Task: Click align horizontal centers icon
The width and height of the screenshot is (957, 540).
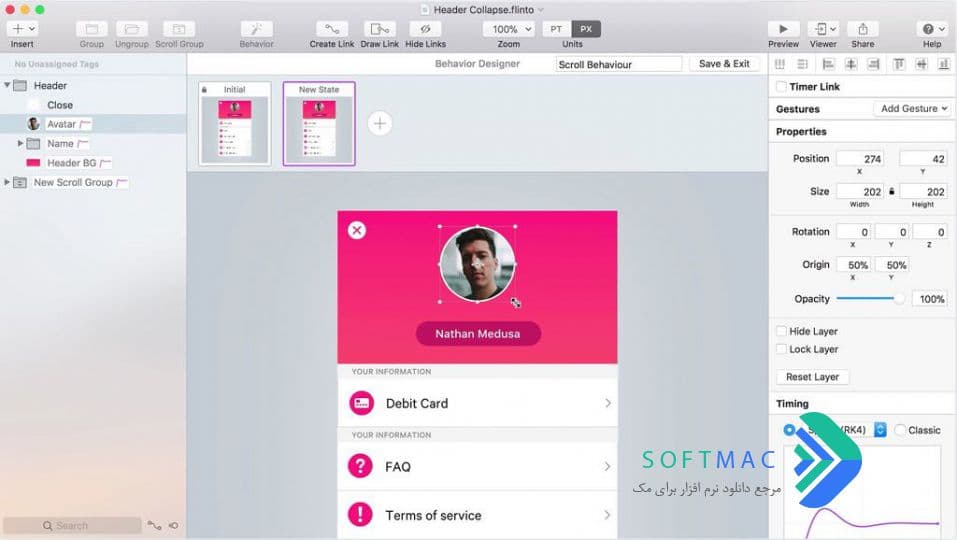Action: coord(851,63)
